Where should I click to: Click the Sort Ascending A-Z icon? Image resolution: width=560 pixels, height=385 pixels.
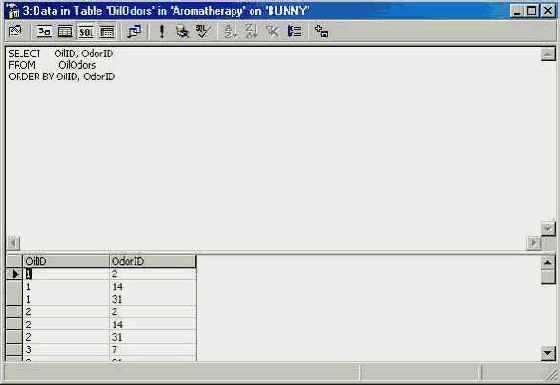(230, 31)
